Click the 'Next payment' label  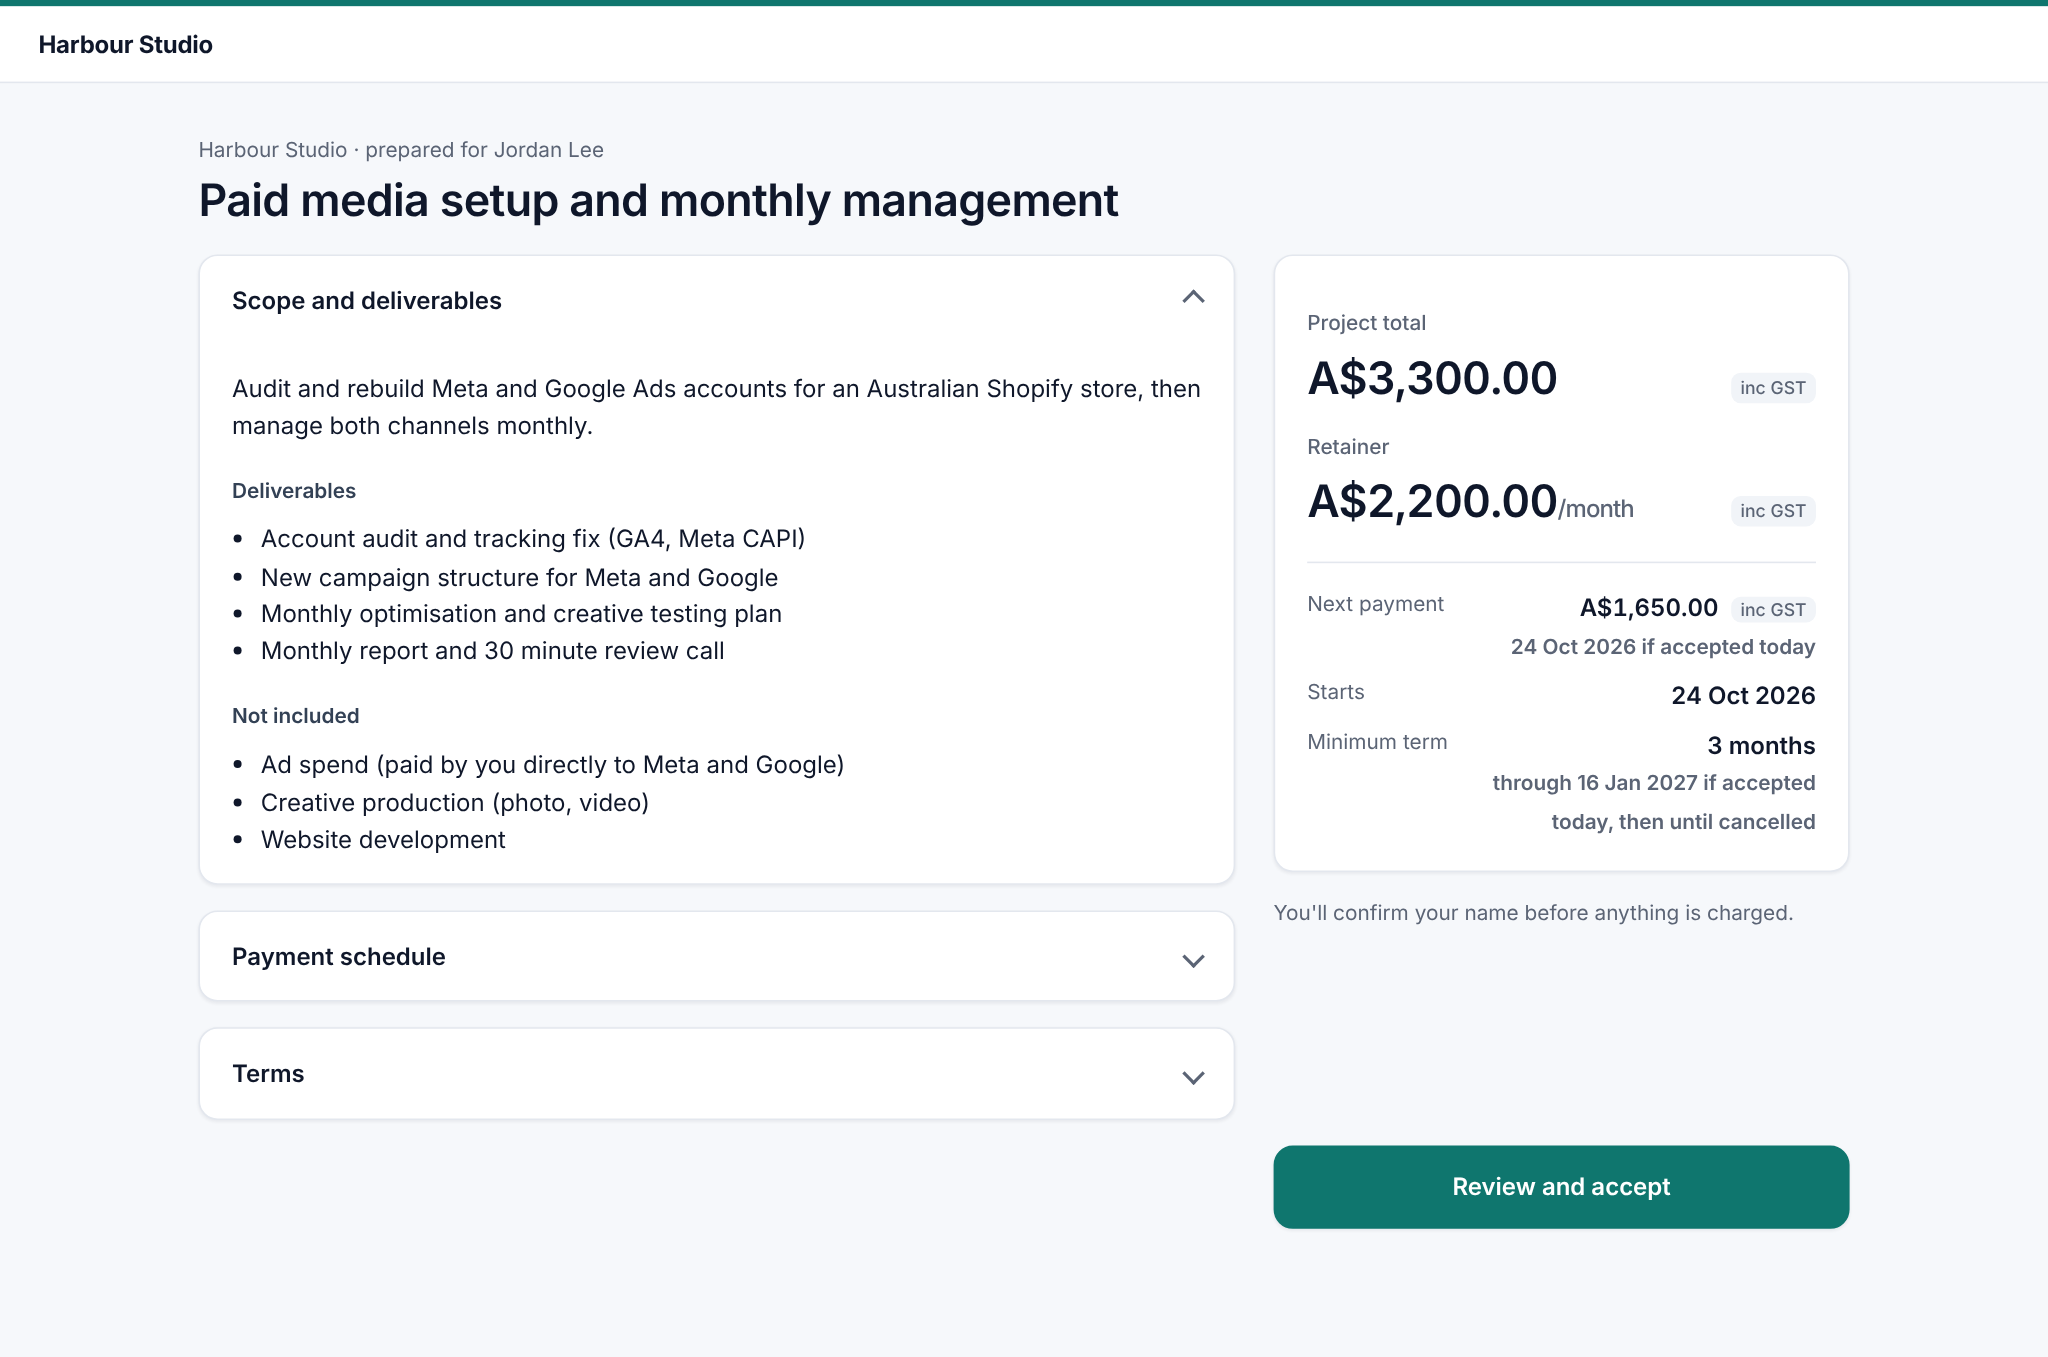point(1375,604)
